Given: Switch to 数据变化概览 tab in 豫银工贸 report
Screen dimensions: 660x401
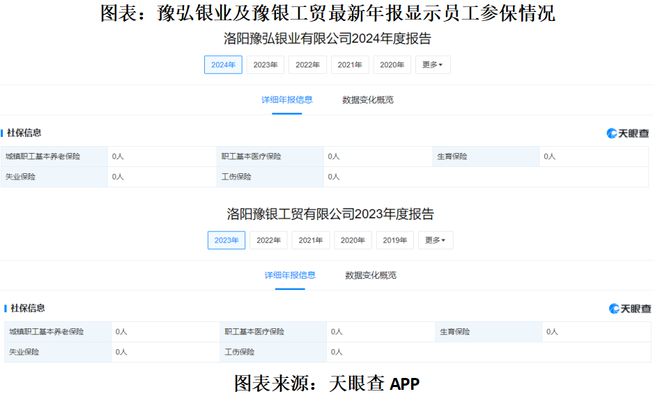Looking at the screenshot, I should pos(371,276).
